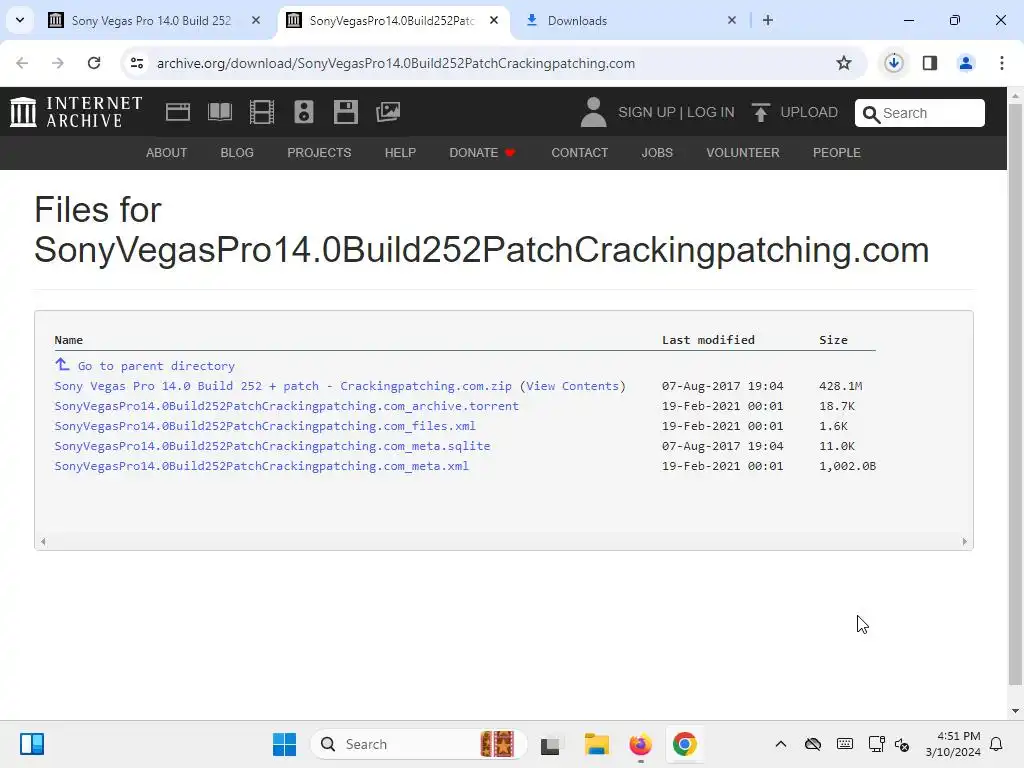The height and width of the screenshot is (768, 1024).
Task: Open Task View icon on taskbar
Action: [551, 744]
